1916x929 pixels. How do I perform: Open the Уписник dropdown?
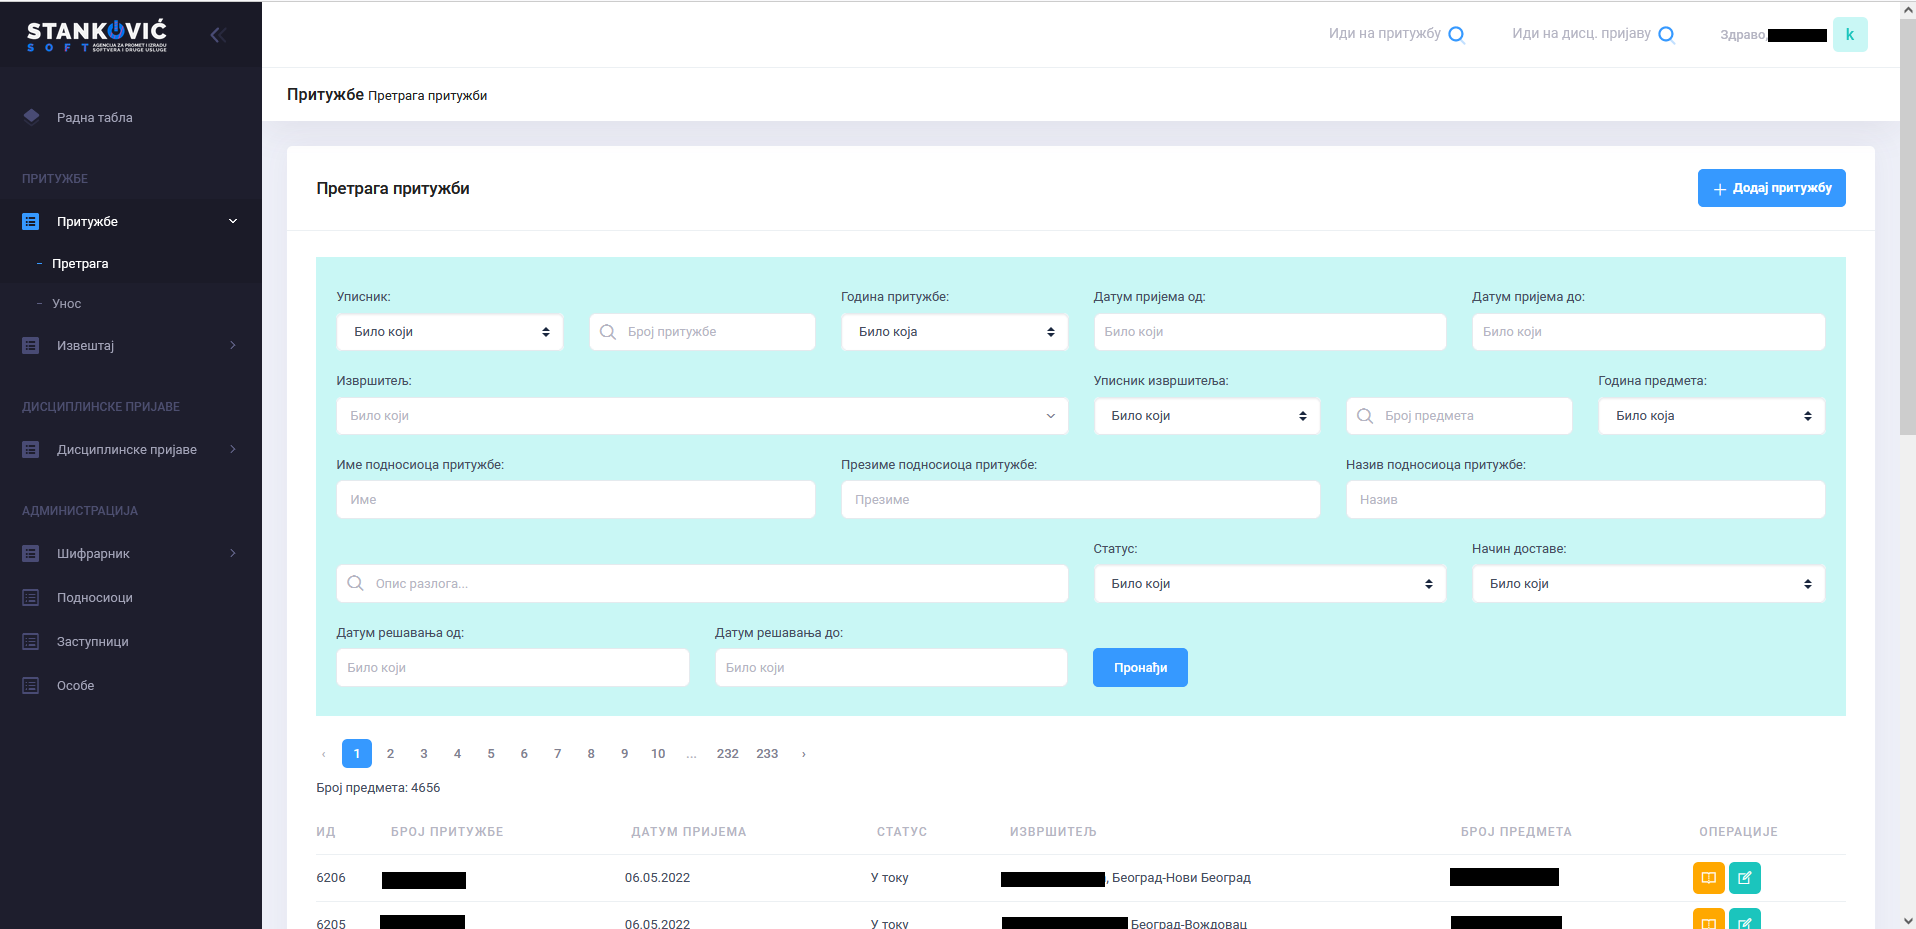coord(449,332)
